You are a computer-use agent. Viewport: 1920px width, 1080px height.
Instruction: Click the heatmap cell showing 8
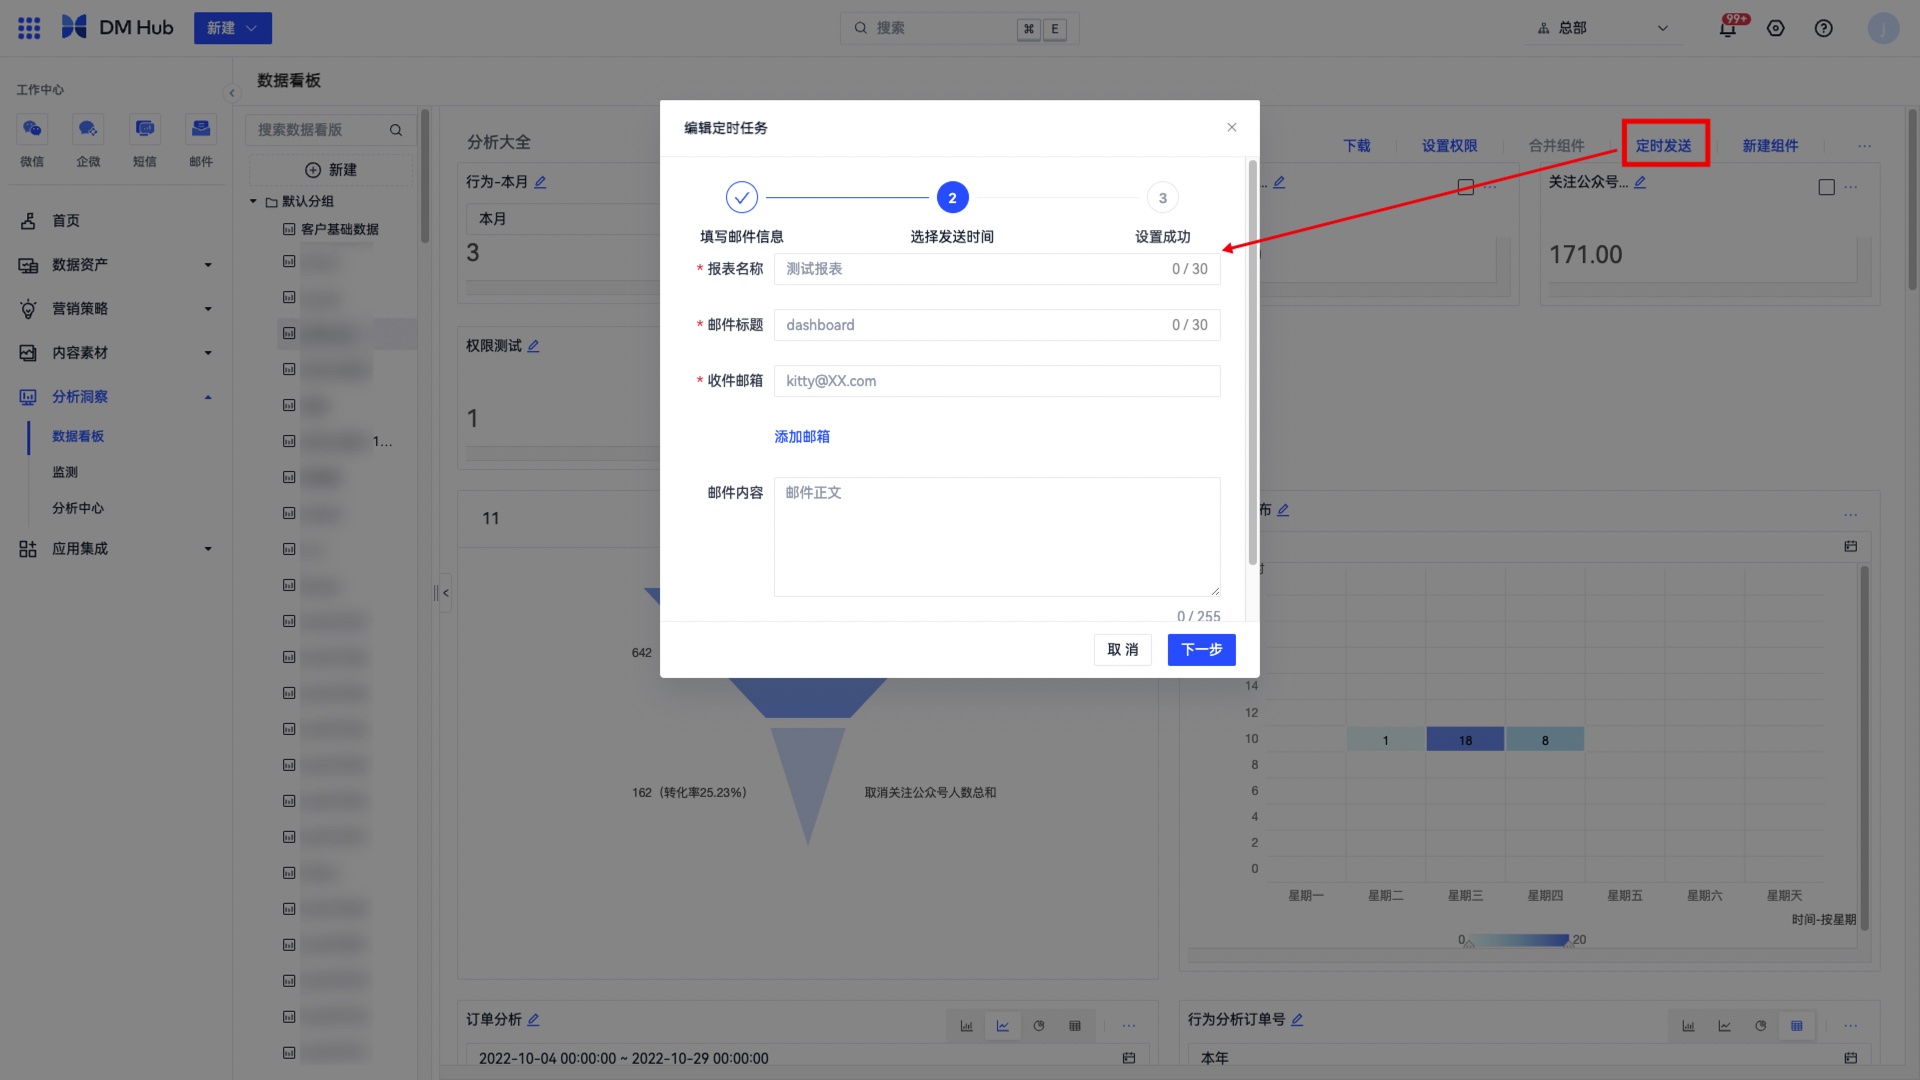click(1545, 740)
